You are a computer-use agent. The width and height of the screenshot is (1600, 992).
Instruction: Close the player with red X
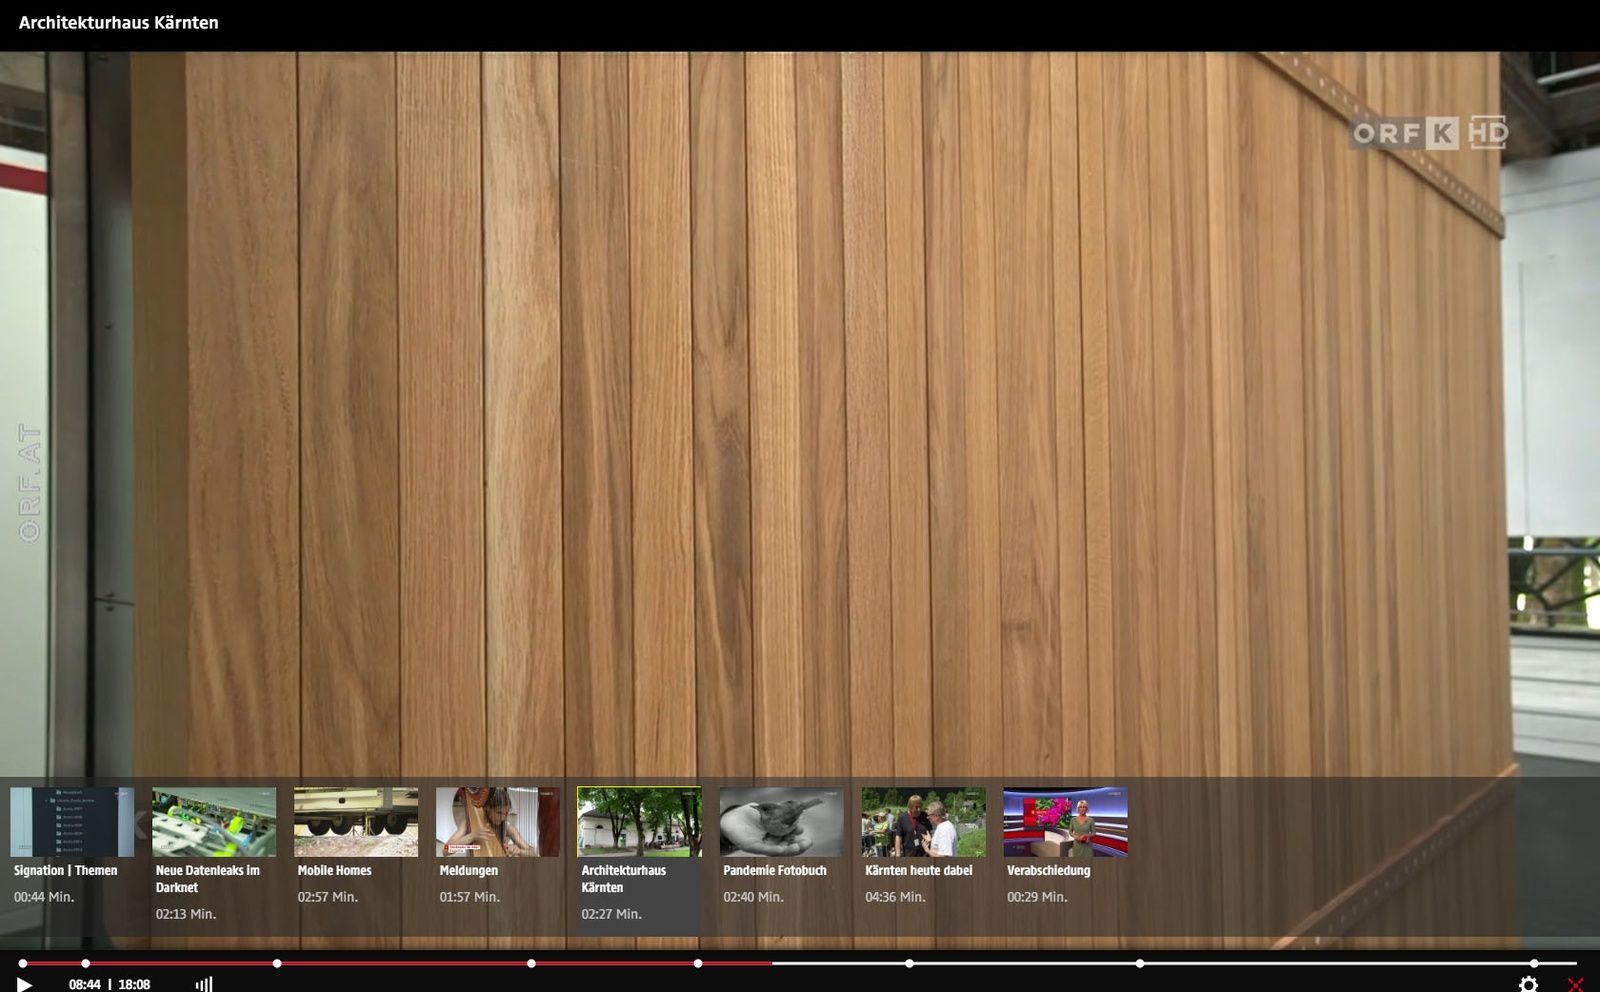point(1575,984)
